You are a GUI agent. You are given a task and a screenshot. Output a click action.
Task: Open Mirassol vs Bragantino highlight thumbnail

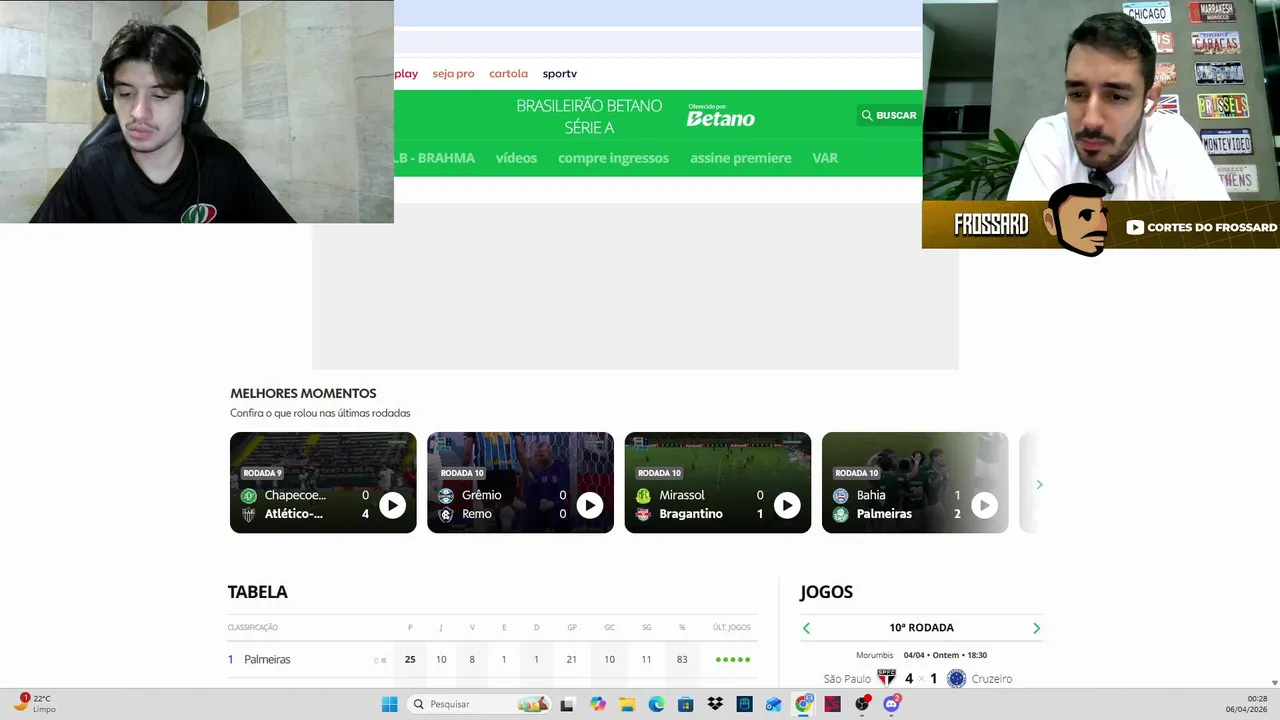point(718,482)
